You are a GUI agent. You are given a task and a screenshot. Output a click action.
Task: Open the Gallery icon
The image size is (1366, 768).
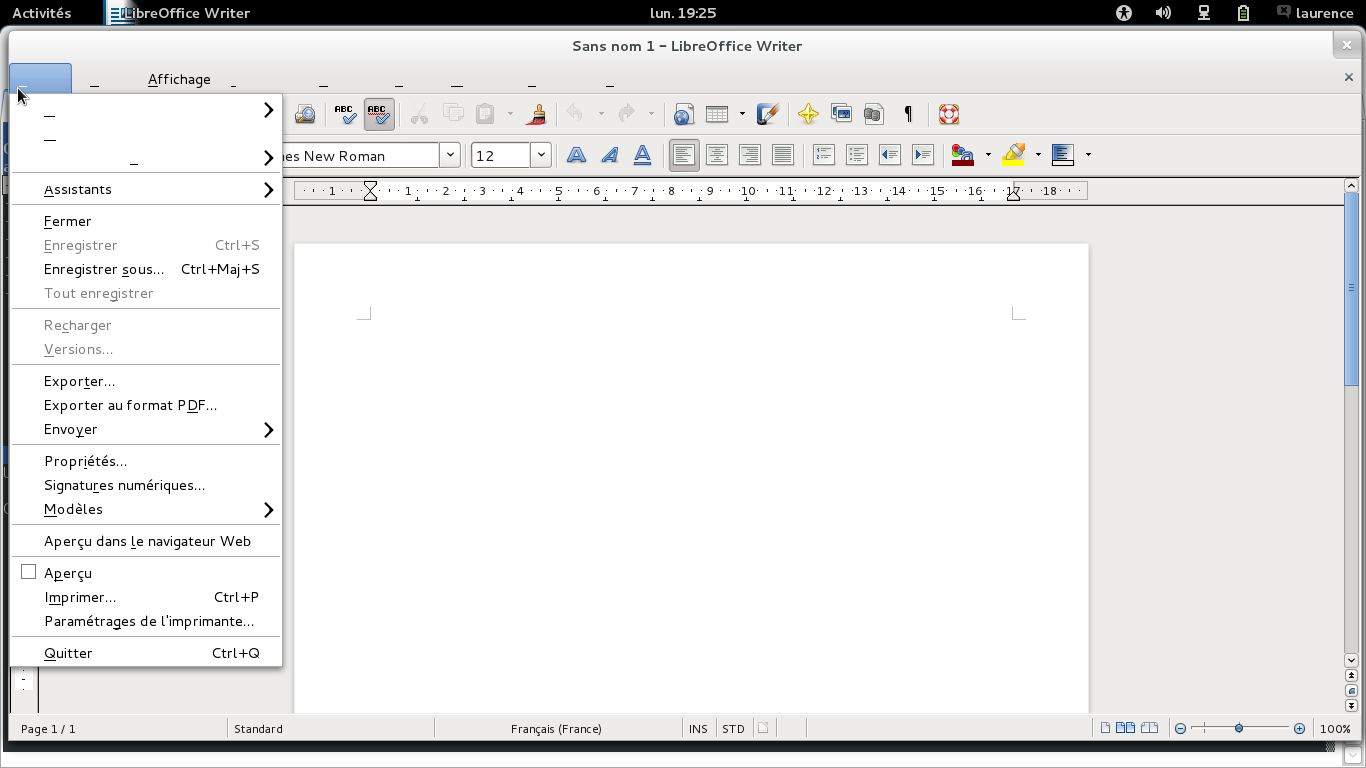click(x=841, y=114)
